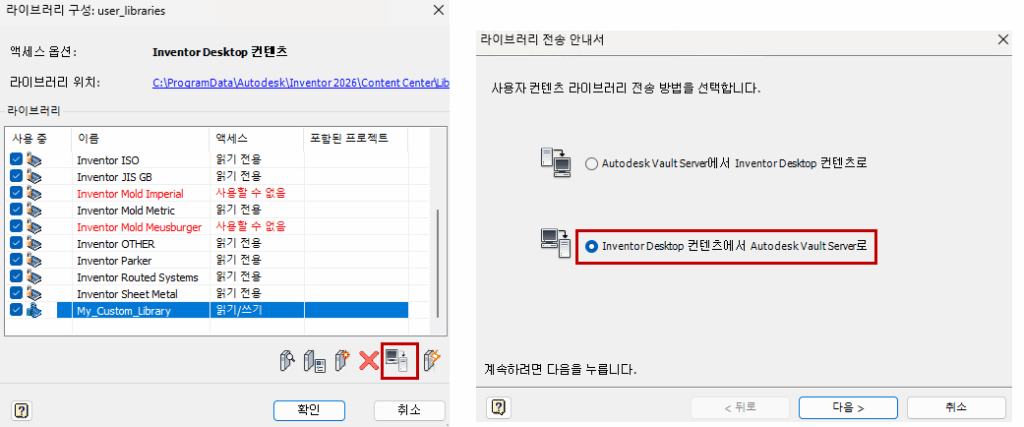Click help icon in library configuration dialog
The height and width of the screenshot is (427, 1024).
click(22, 411)
